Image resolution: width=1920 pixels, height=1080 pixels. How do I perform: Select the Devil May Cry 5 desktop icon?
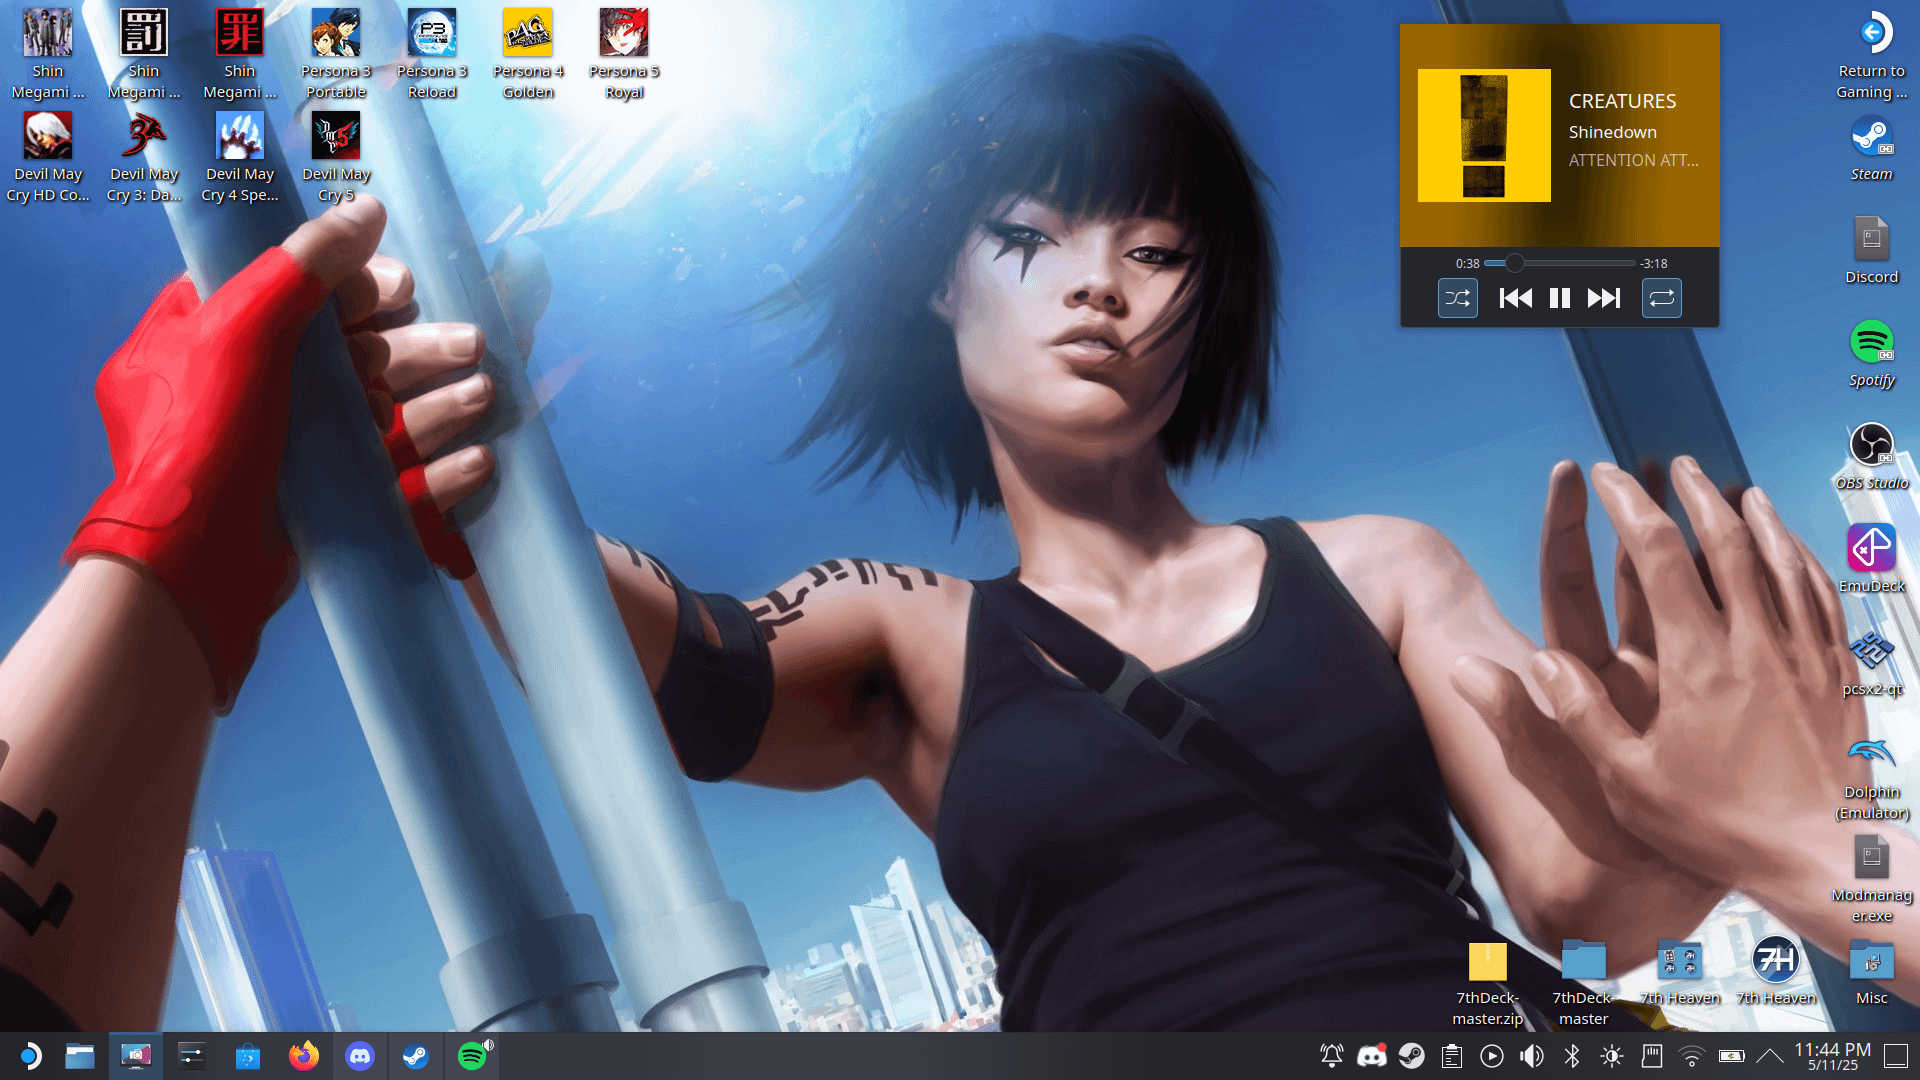coord(336,157)
